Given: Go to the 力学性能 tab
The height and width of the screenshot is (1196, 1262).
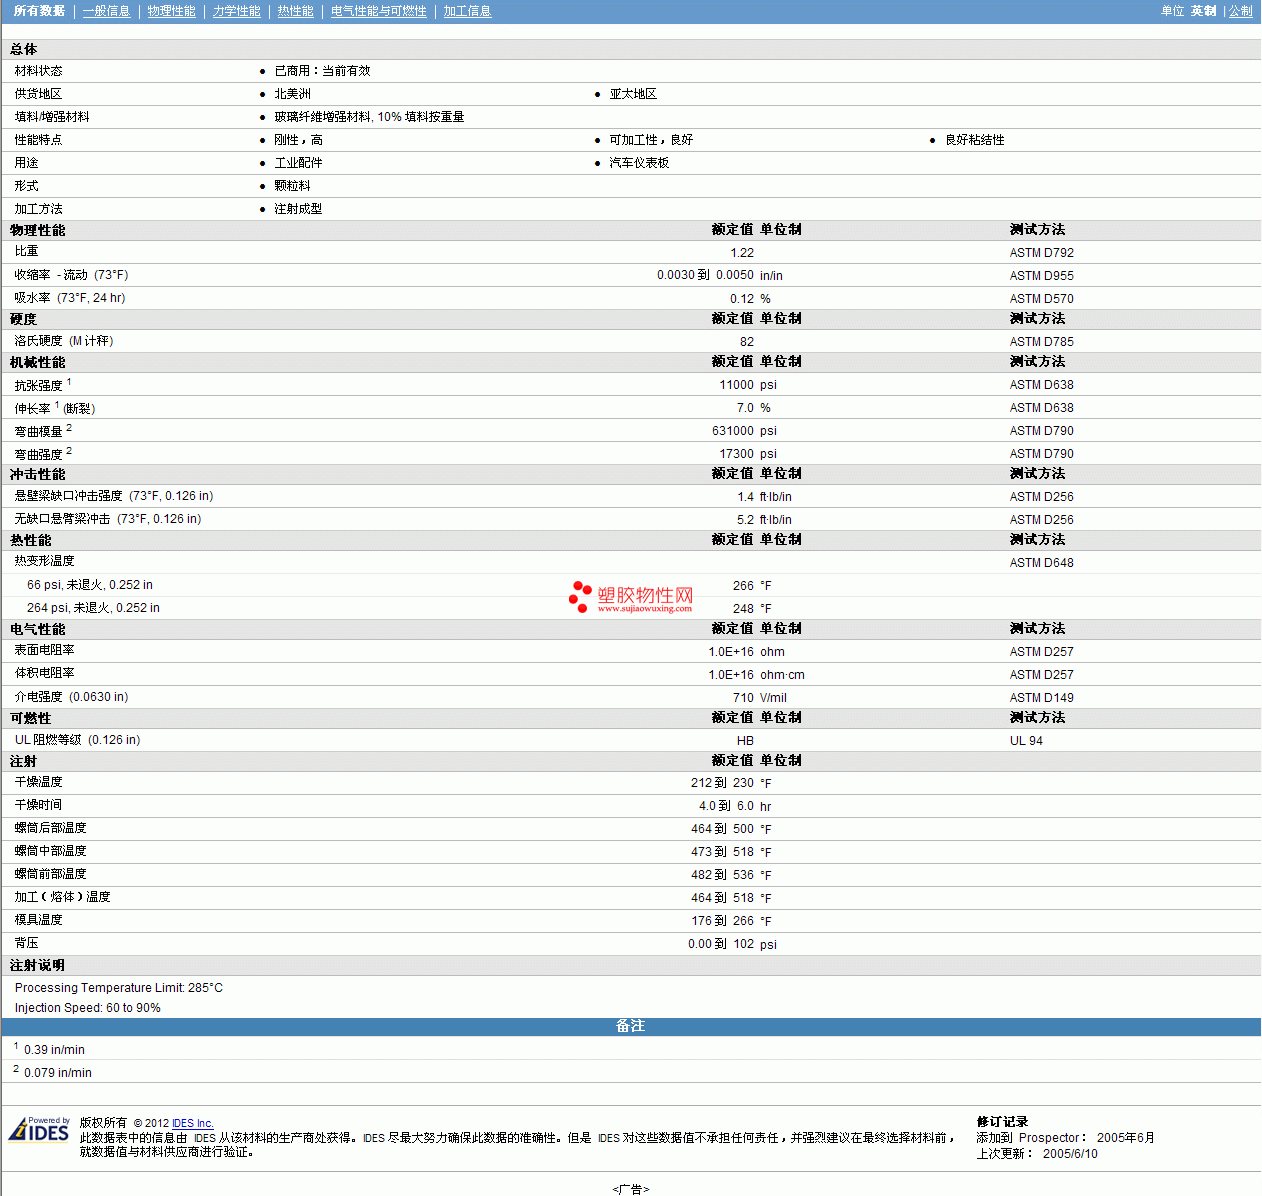Looking at the screenshot, I should (236, 11).
